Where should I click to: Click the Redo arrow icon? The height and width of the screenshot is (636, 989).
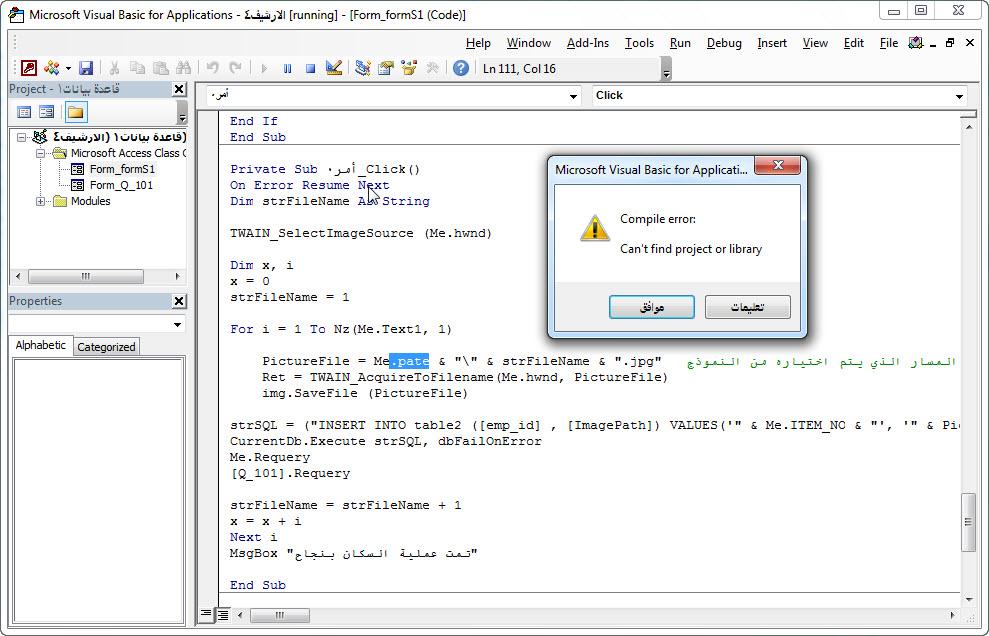pyautogui.click(x=235, y=68)
